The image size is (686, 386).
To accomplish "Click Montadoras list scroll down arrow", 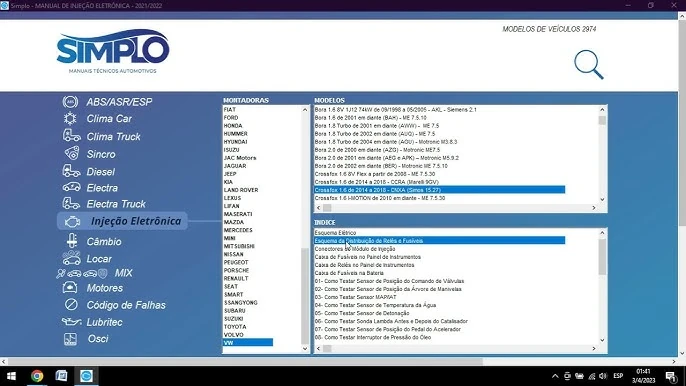I will point(305,349).
